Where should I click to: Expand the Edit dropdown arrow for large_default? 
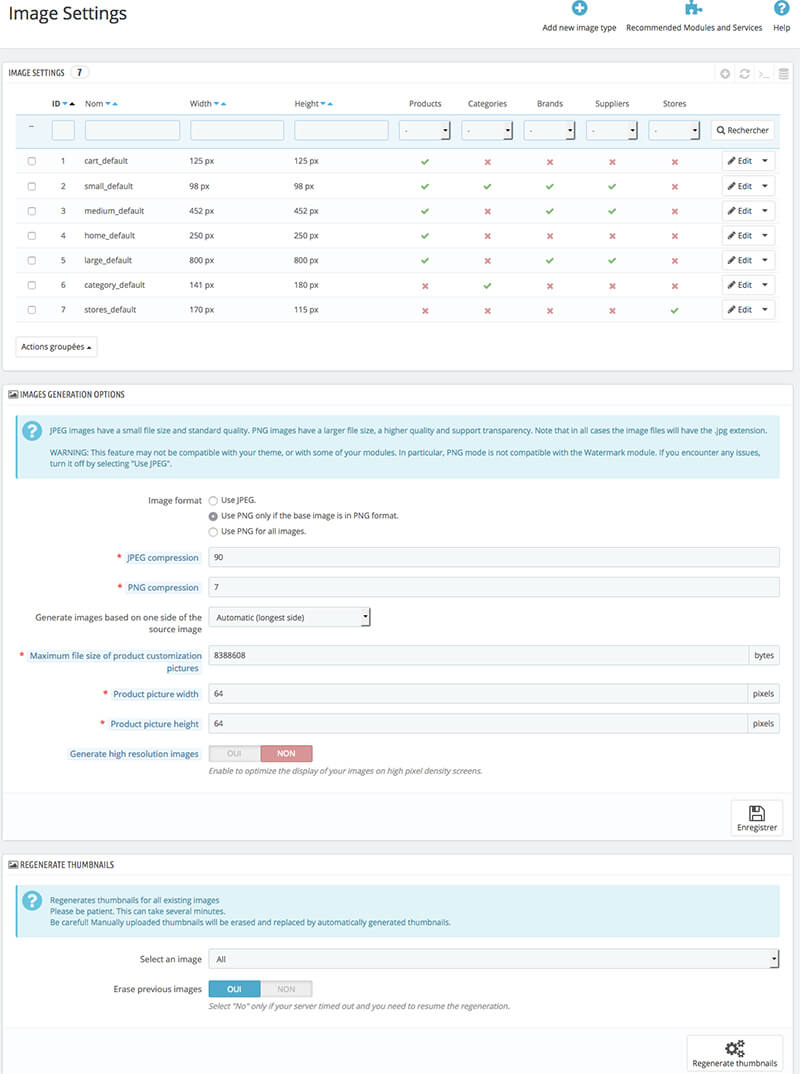pyautogui.click(x=765, y=260)
